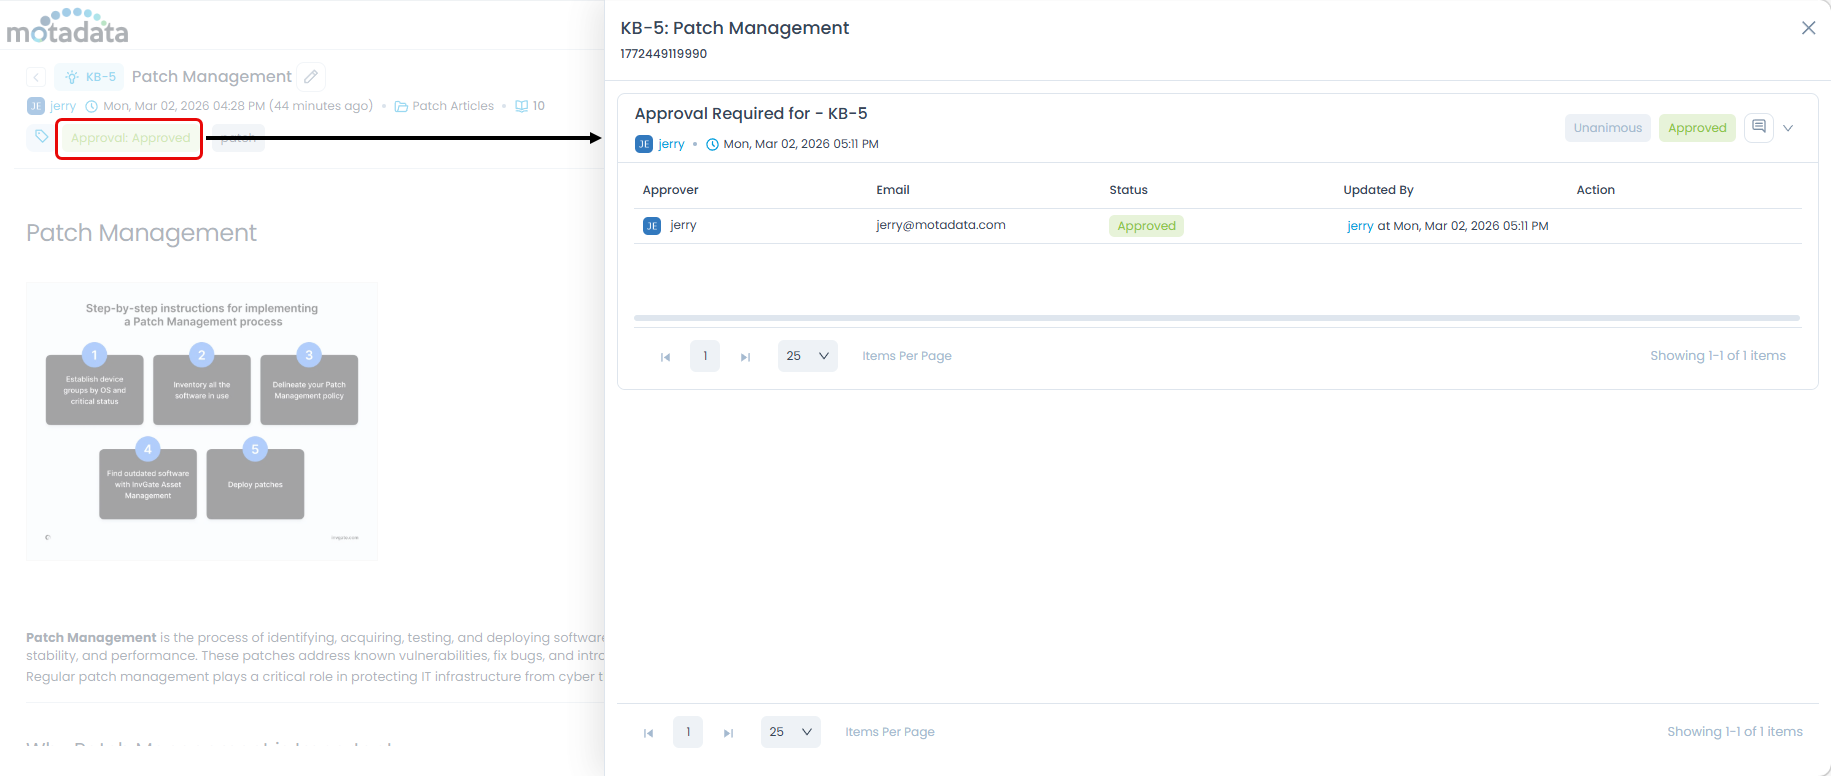Click the Motadata logo

coord(68,26)
